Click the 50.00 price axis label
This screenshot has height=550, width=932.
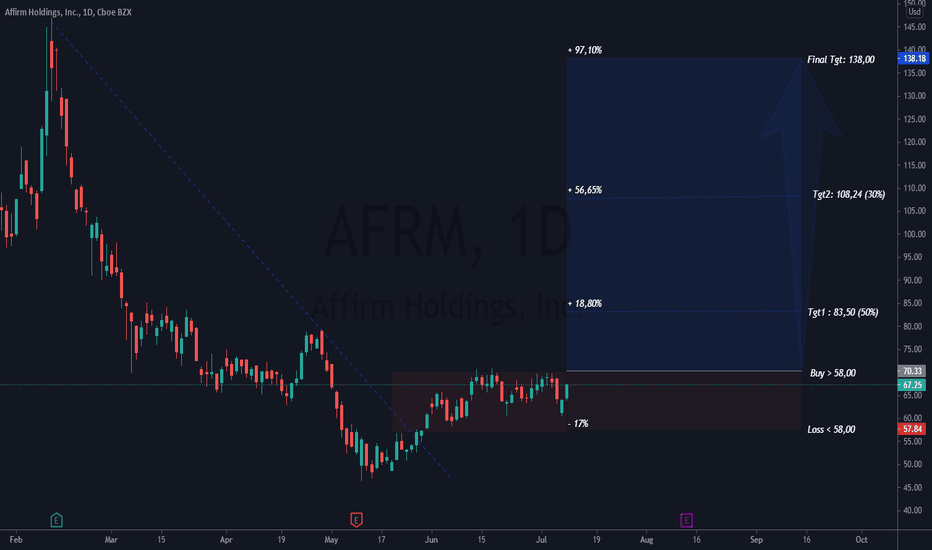[914, 464]
